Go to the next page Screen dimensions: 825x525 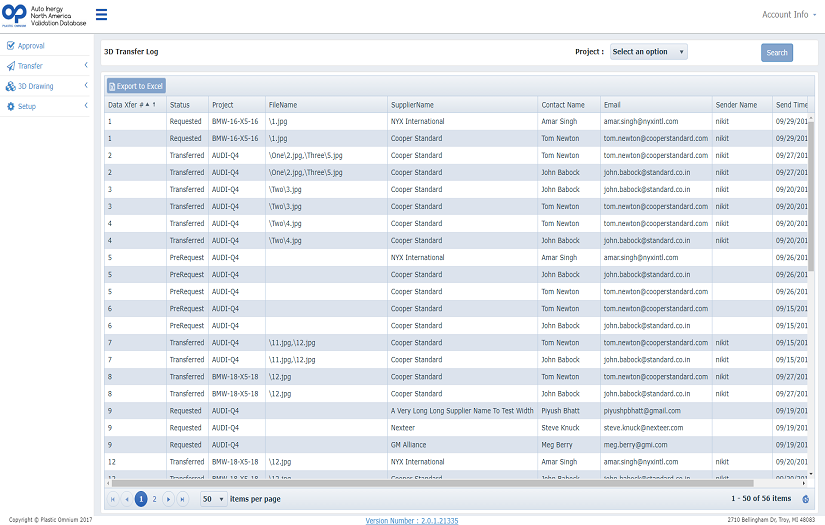[168, 499]
